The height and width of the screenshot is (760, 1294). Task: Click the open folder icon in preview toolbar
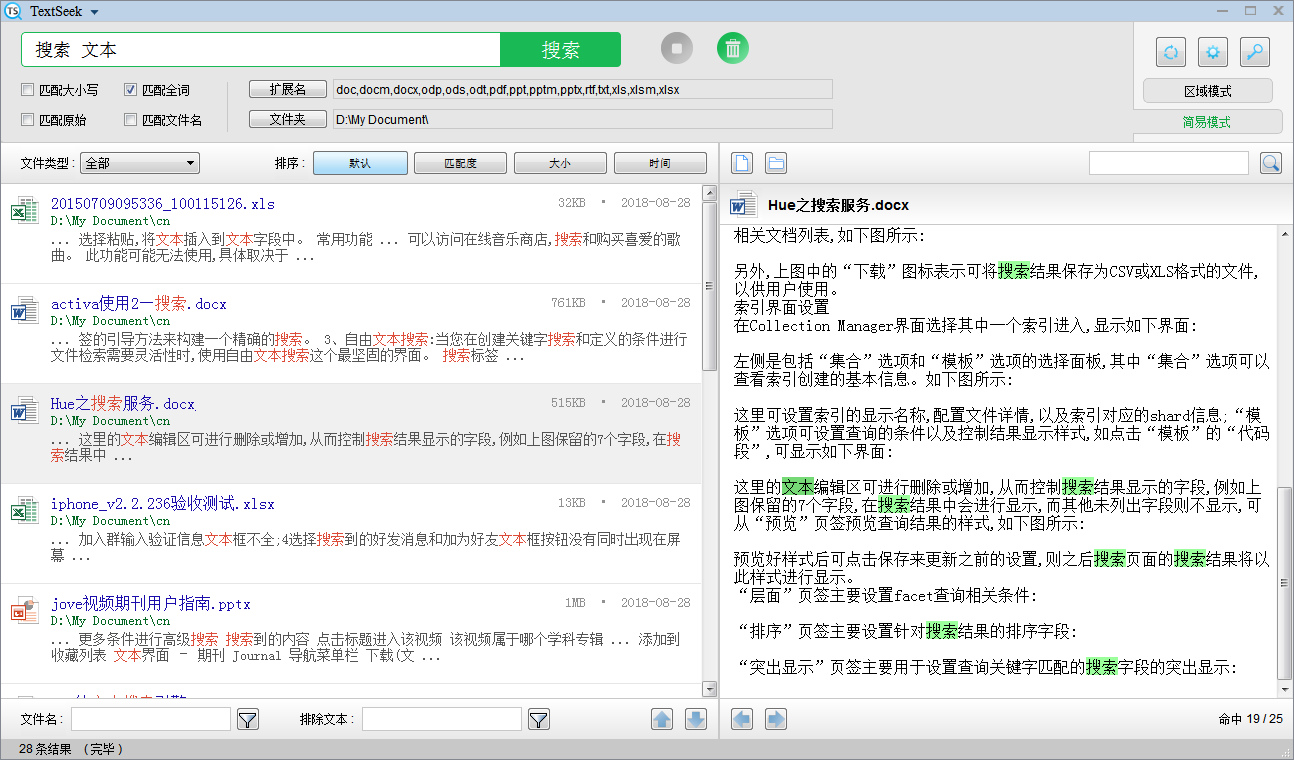pyautogui.click(x=776, y=163)
